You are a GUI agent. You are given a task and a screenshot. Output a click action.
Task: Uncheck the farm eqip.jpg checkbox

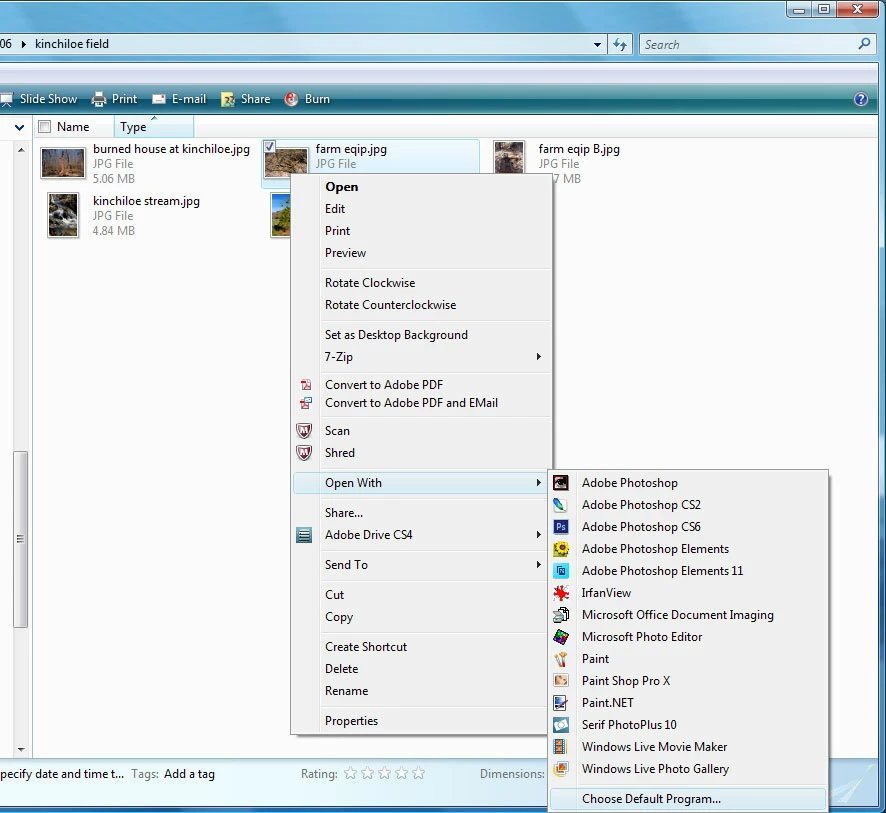click(x=270, y=146)
